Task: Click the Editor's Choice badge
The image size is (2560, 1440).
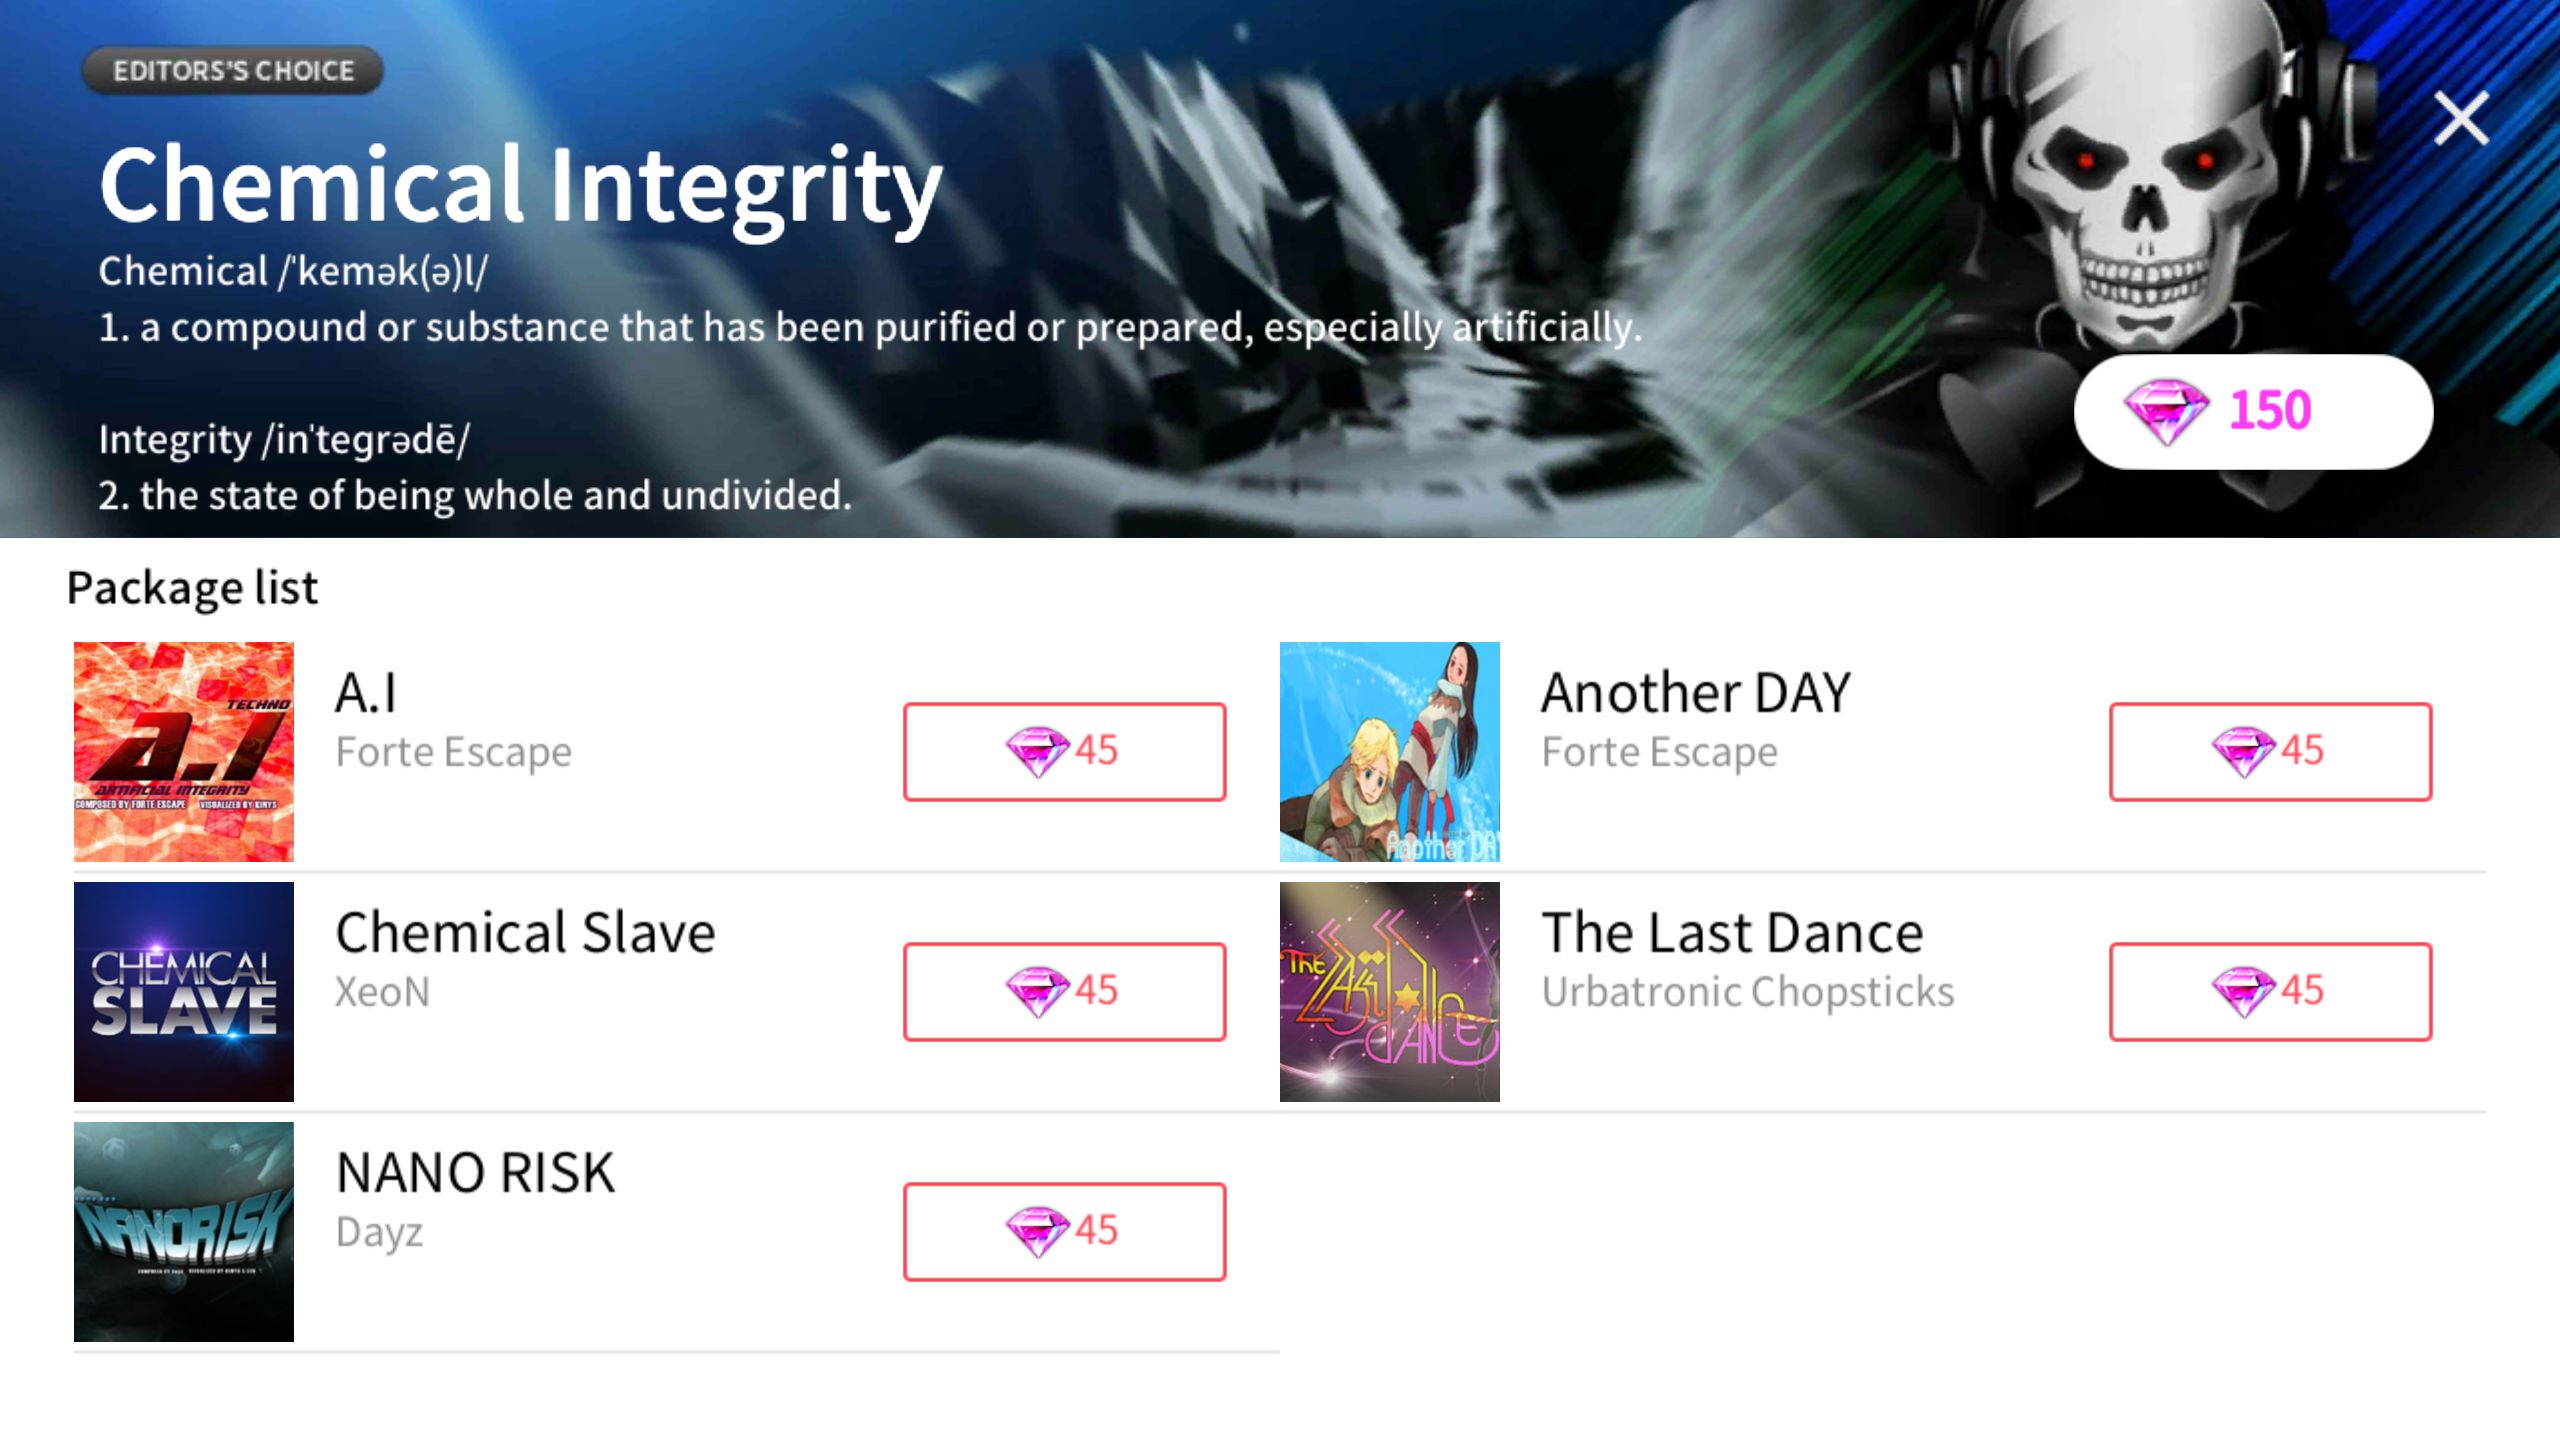Action: 233,71
